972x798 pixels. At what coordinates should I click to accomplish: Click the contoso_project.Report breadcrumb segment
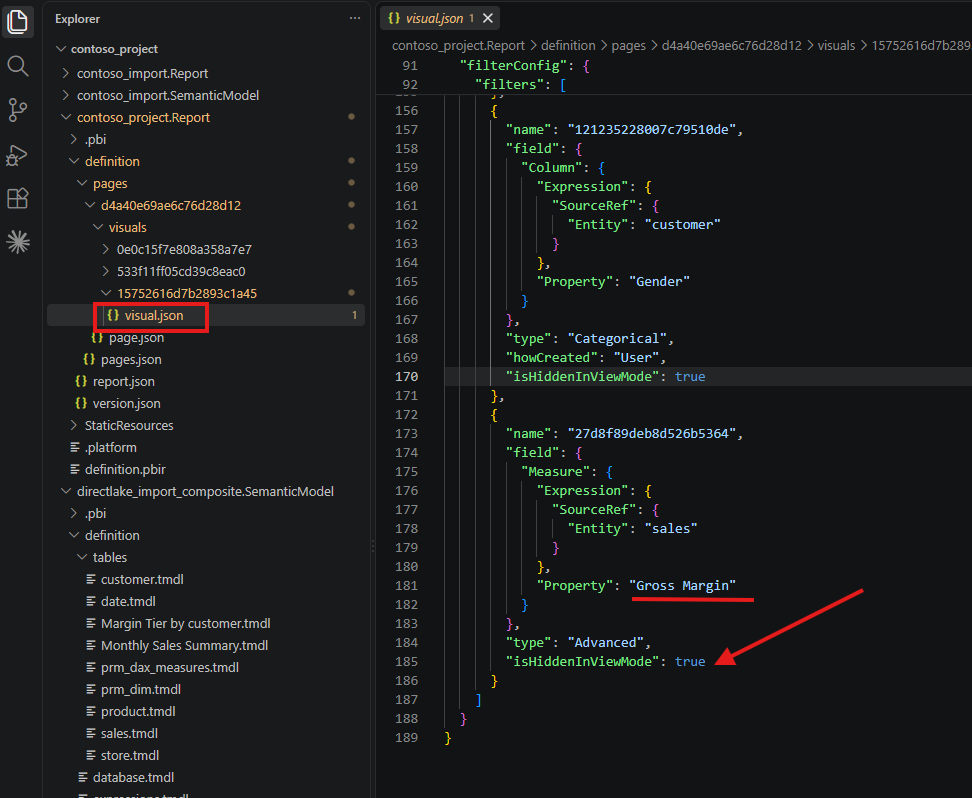(458, 45)
